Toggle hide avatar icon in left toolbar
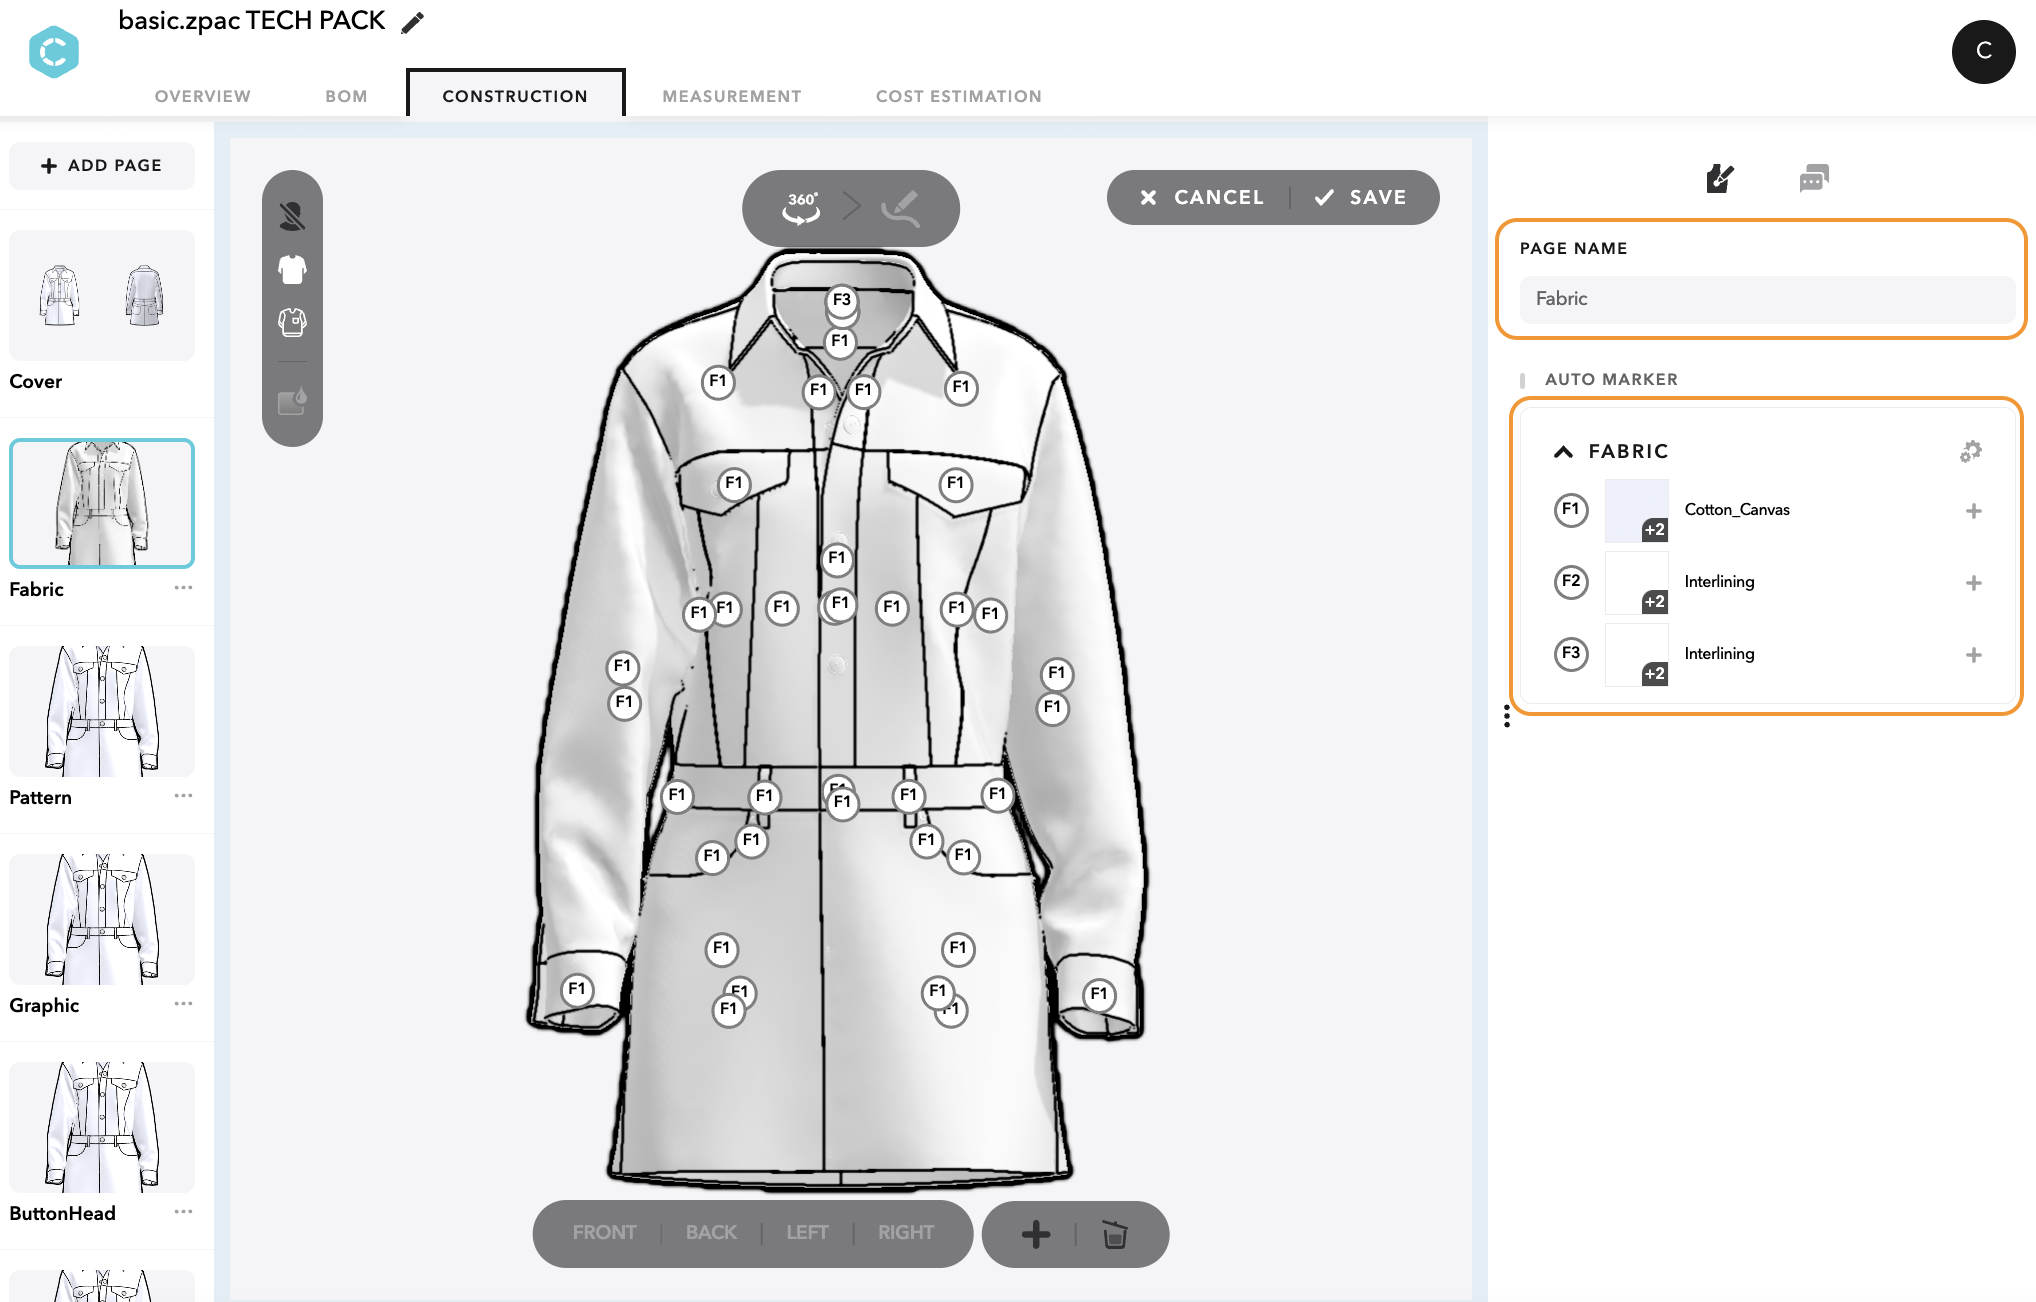Screen dimensions: 2036x1302 coord(292,216)
